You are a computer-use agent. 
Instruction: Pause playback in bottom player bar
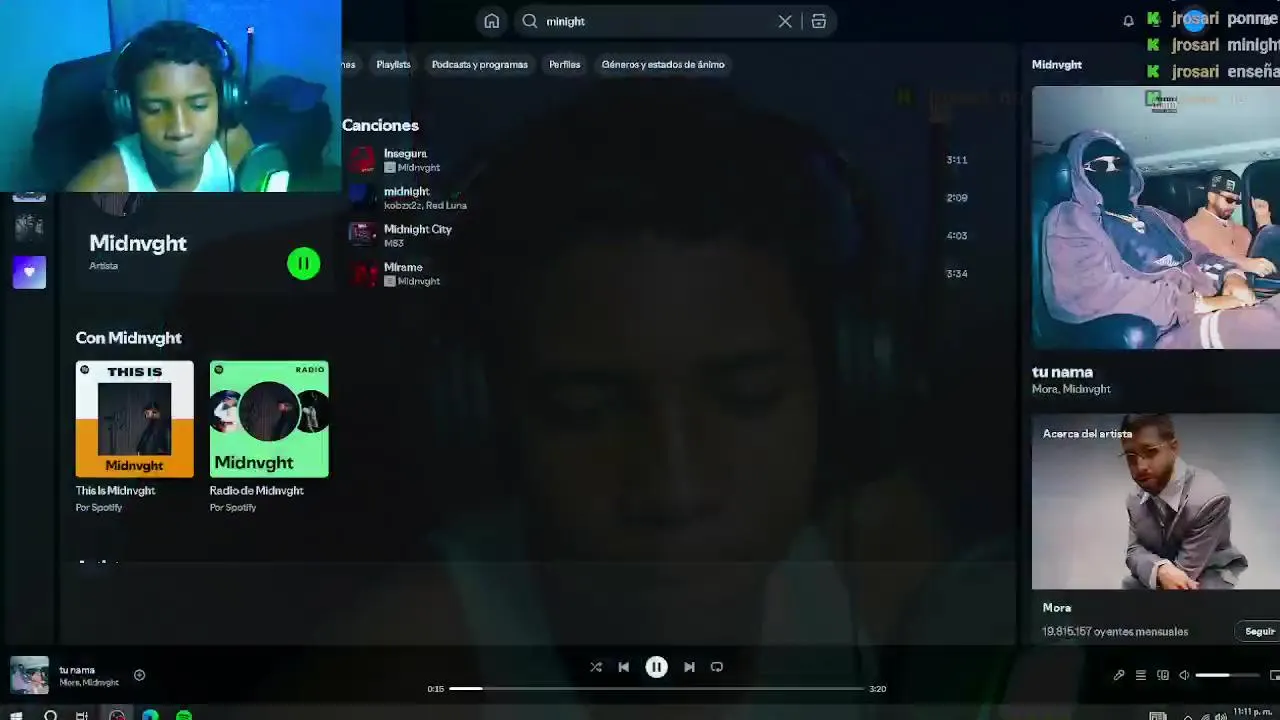click(656, 667)
